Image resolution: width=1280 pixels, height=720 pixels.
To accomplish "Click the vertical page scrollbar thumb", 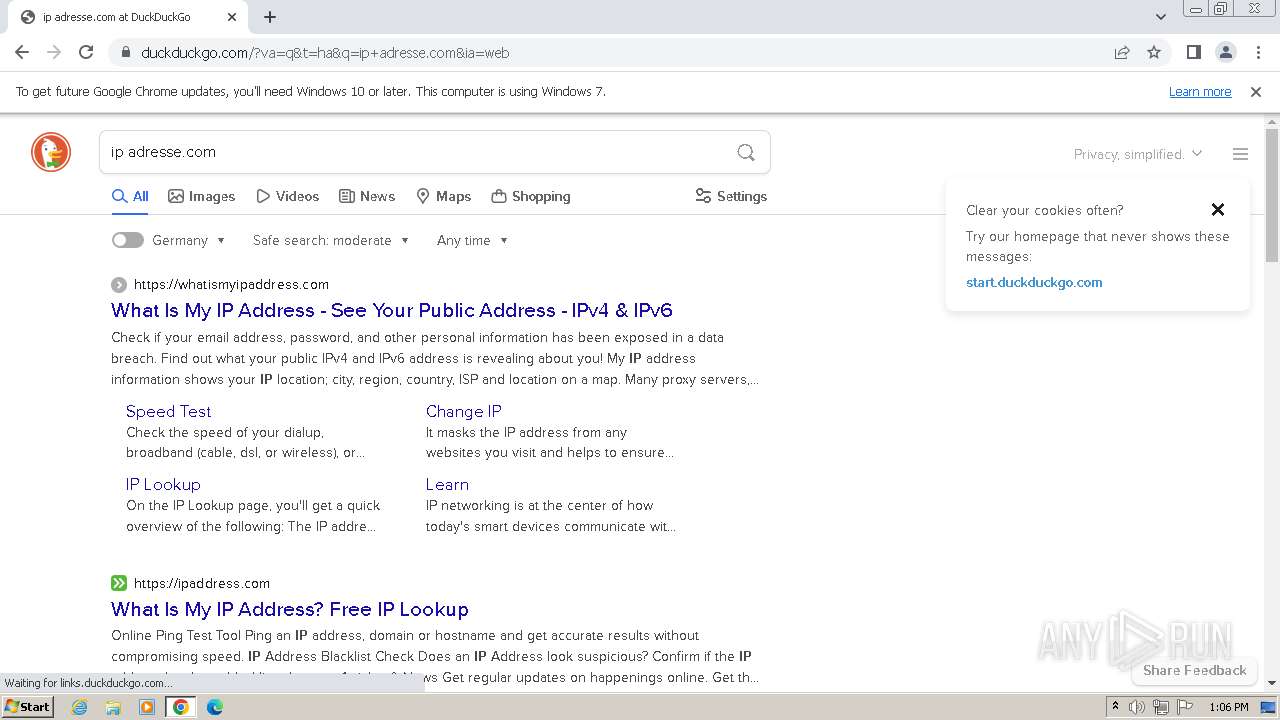I will pyautogui.click(x=1272, y=195).
